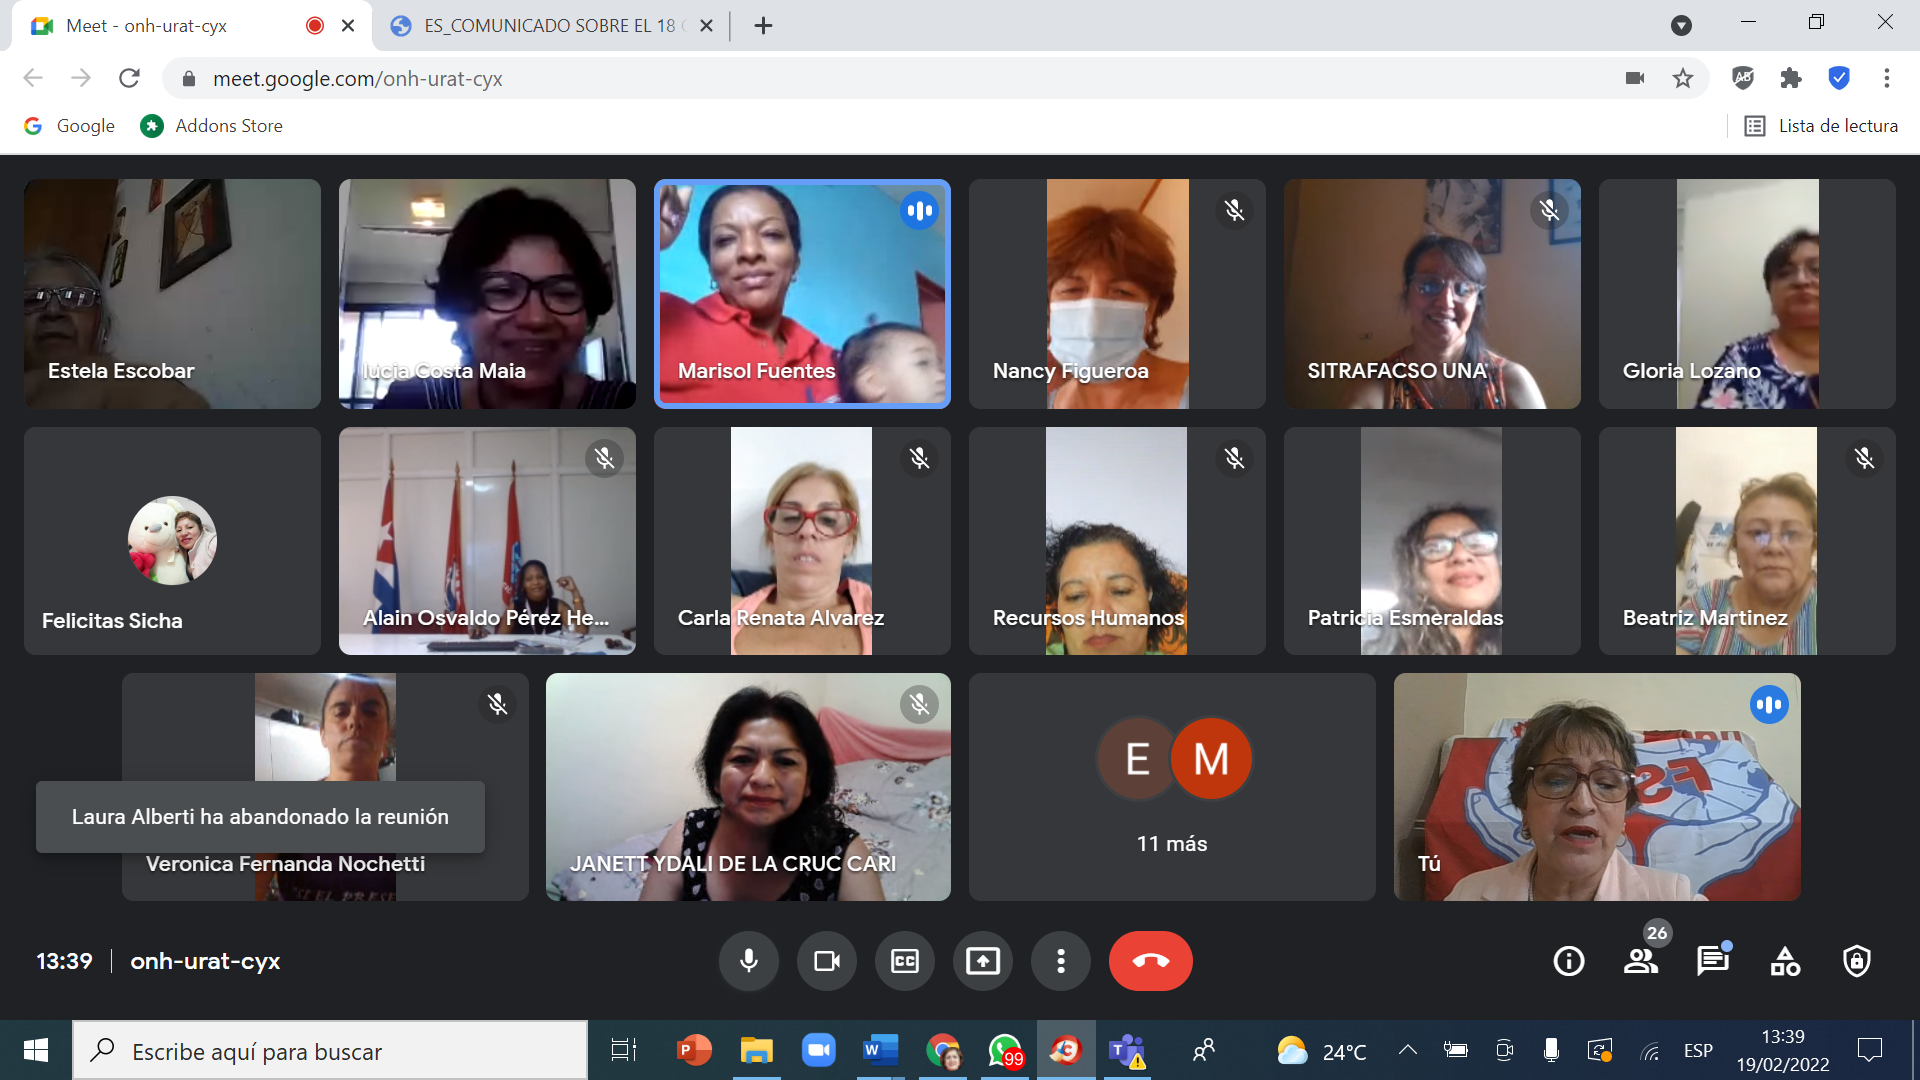
Task: Switch to the Meet - onh-urat-cyx tab
Action: [190, 26]
